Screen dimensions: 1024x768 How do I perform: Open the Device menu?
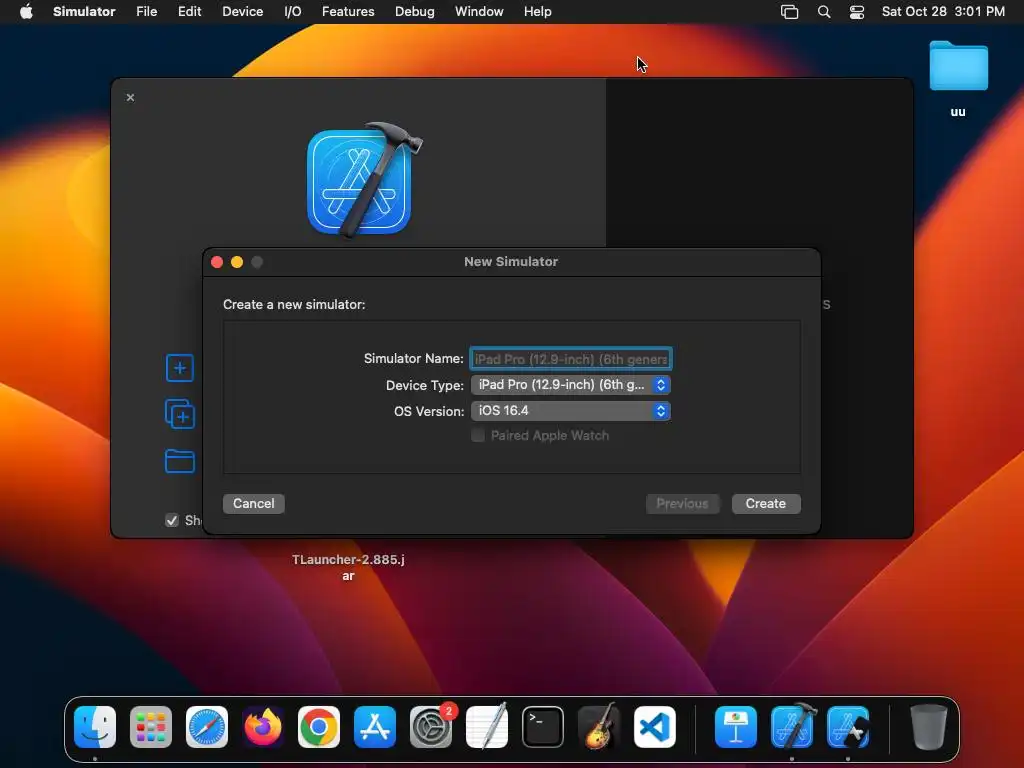coord(242,12)
